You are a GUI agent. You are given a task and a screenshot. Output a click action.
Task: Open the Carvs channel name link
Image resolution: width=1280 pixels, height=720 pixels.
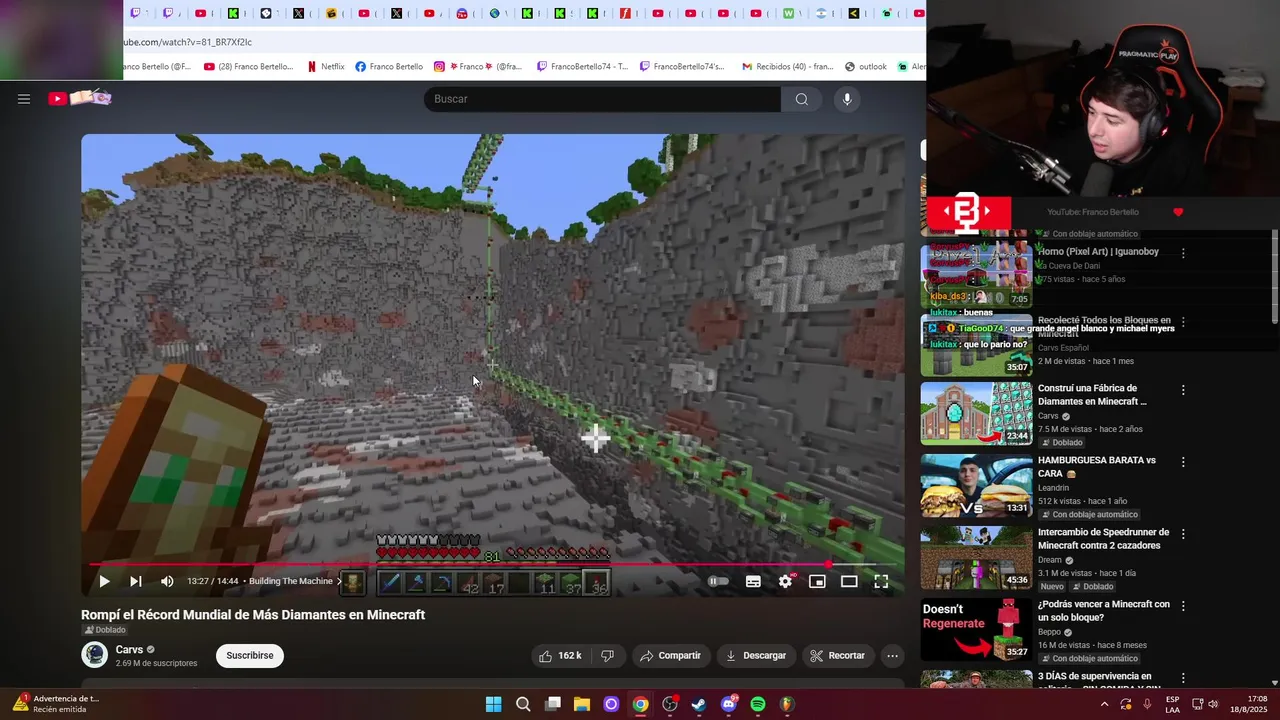pos(129,650)
